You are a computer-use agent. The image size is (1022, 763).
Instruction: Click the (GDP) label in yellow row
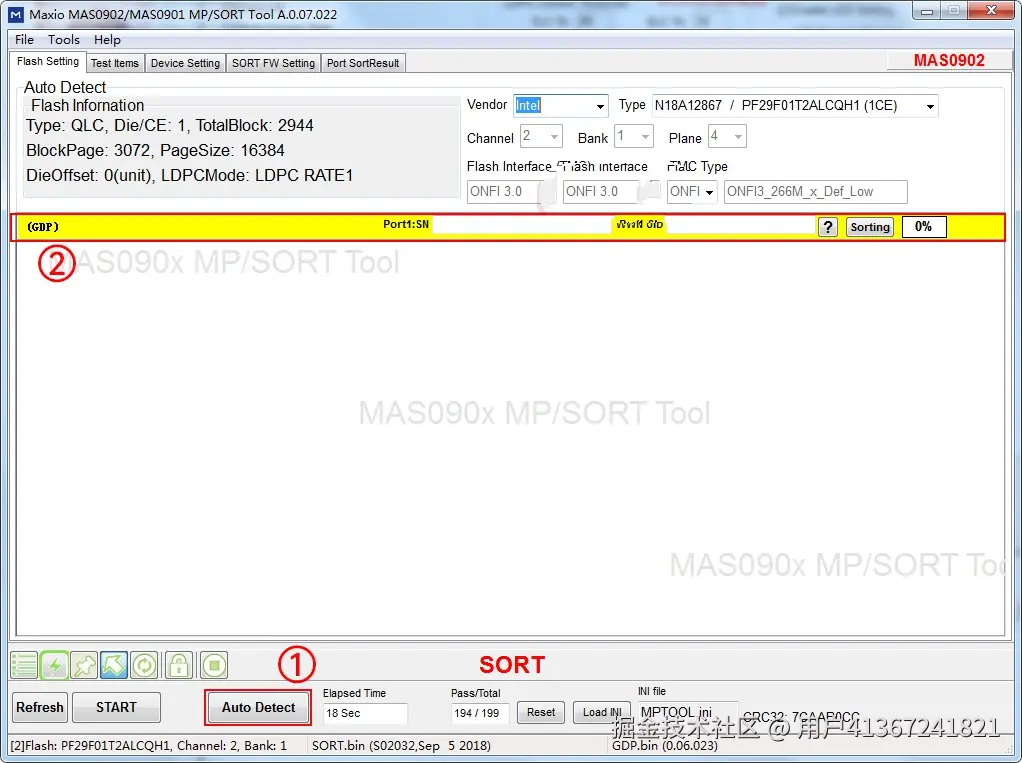click(43, 227)
